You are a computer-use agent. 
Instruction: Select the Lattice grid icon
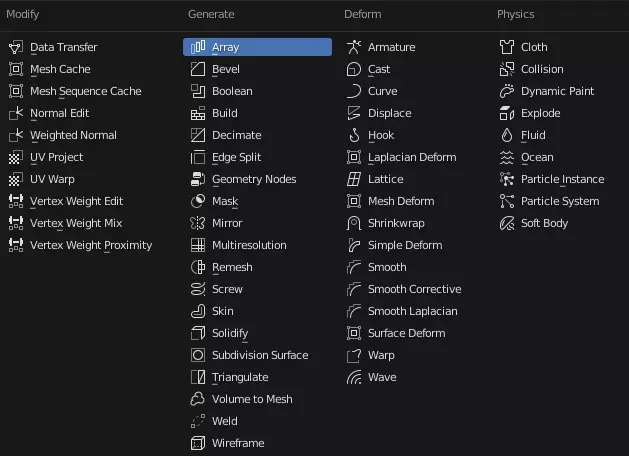(354, 179)
